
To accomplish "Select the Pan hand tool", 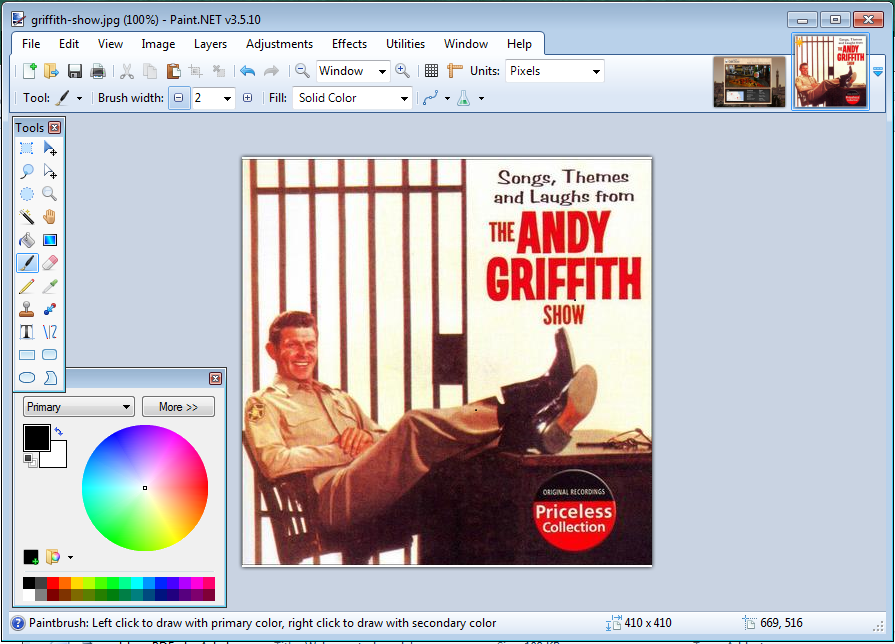I will point(50,217).
